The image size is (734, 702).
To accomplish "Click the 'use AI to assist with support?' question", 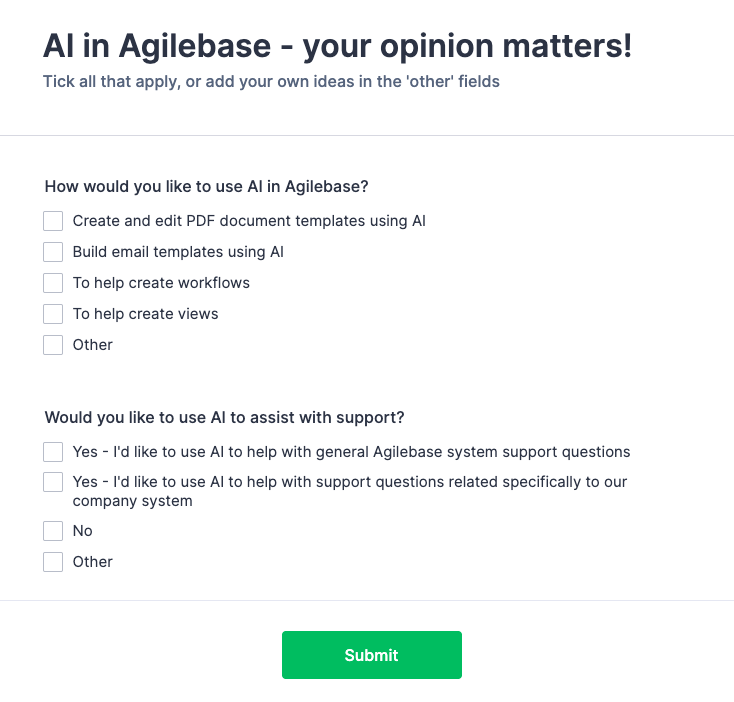I will [225, 417].
